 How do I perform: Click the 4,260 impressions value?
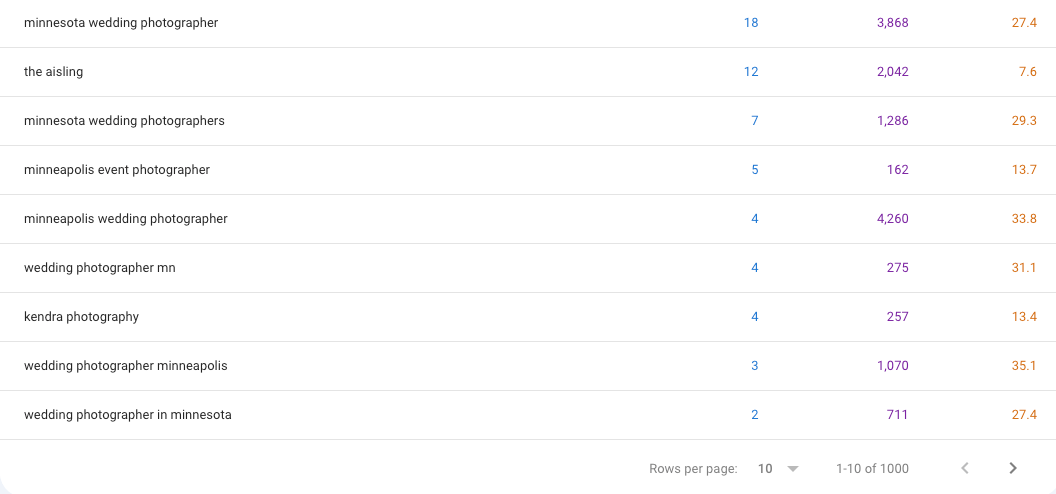(892, 218)
